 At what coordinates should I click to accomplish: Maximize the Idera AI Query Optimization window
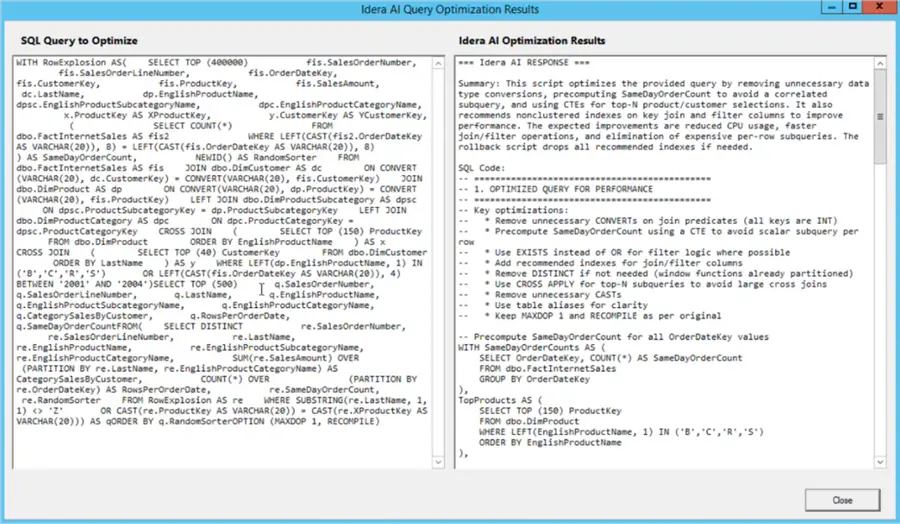(853, 7)
